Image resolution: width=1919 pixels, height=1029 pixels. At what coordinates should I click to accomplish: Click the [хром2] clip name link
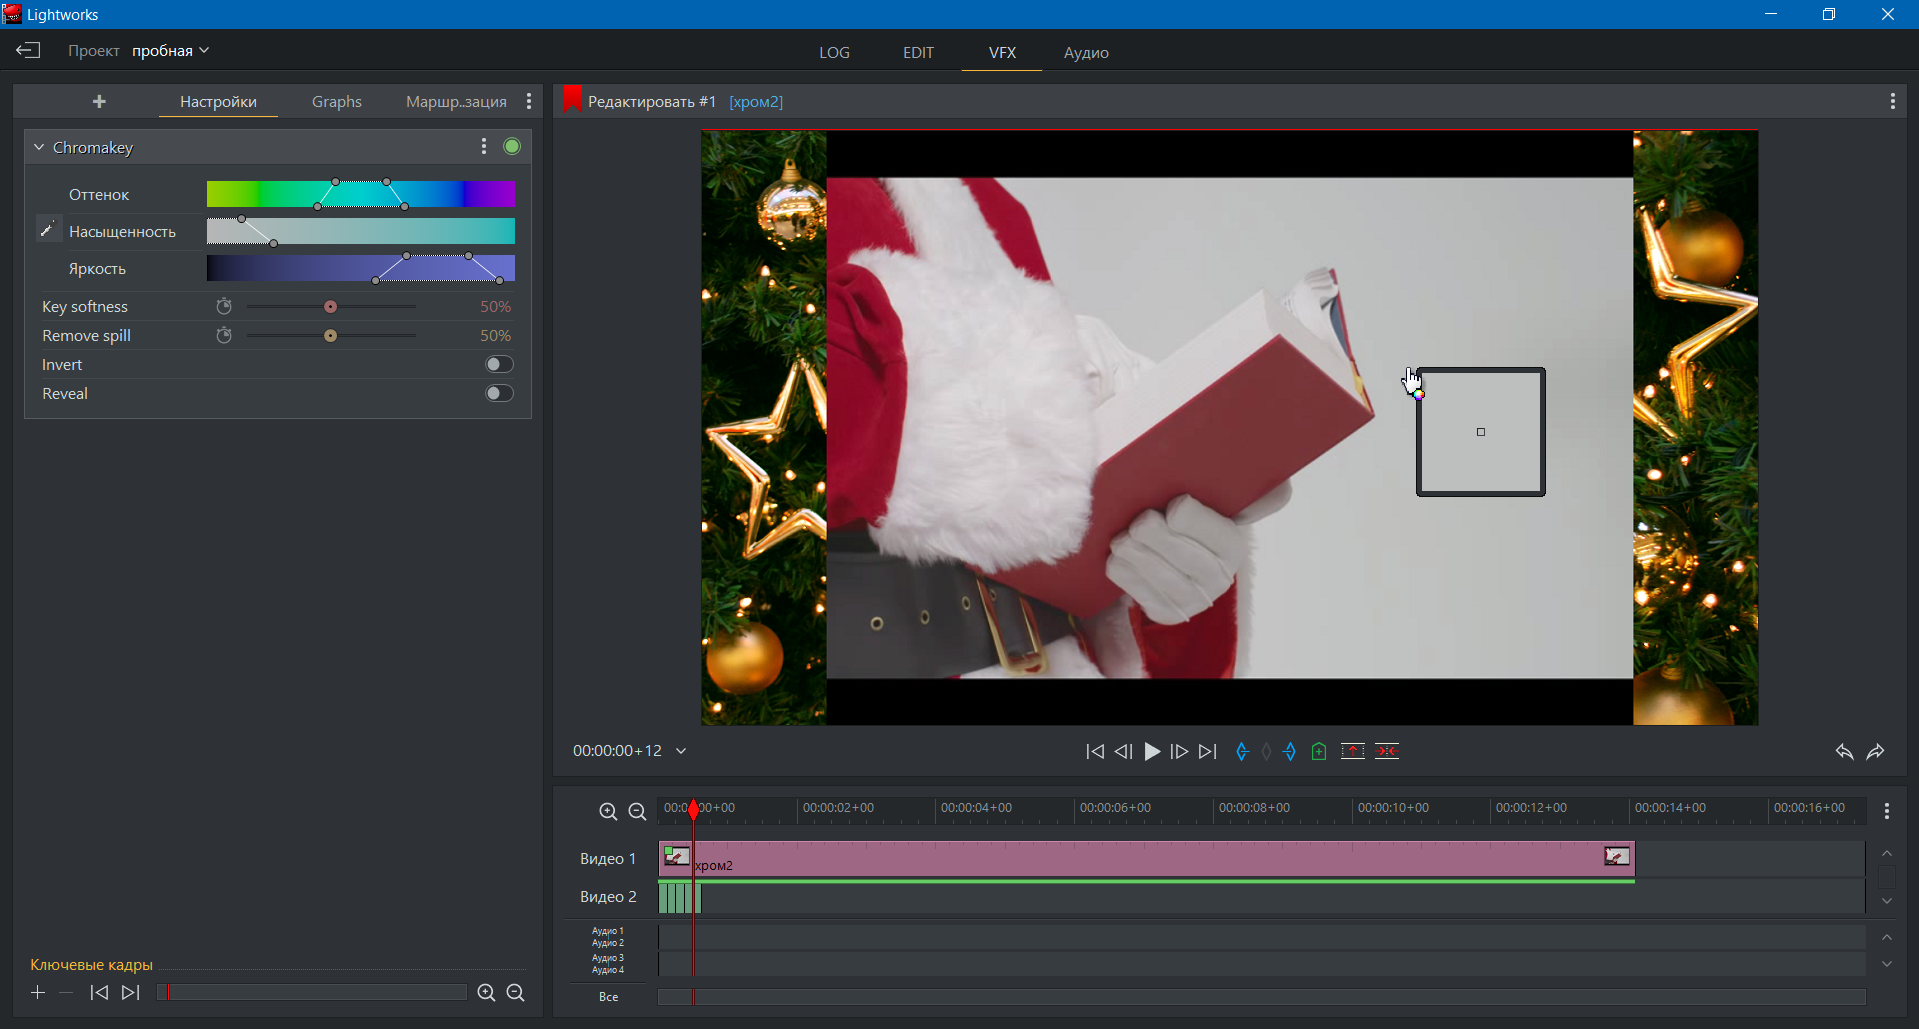click(756, 102)
